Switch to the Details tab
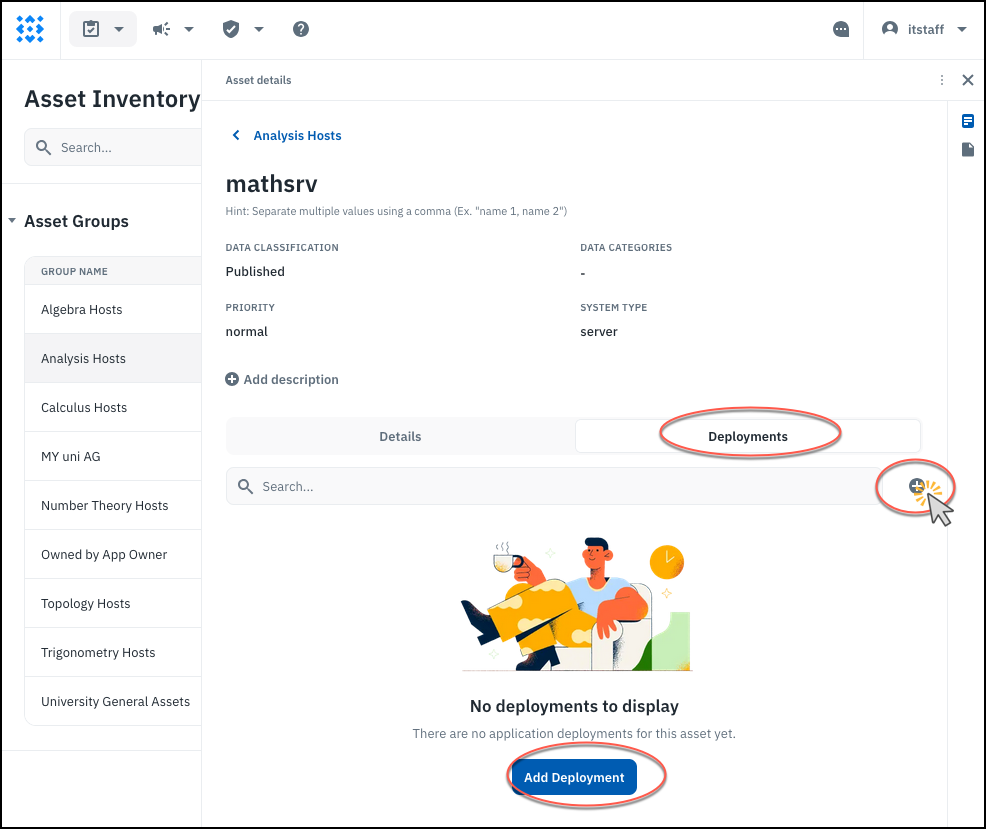 point(400,436)
